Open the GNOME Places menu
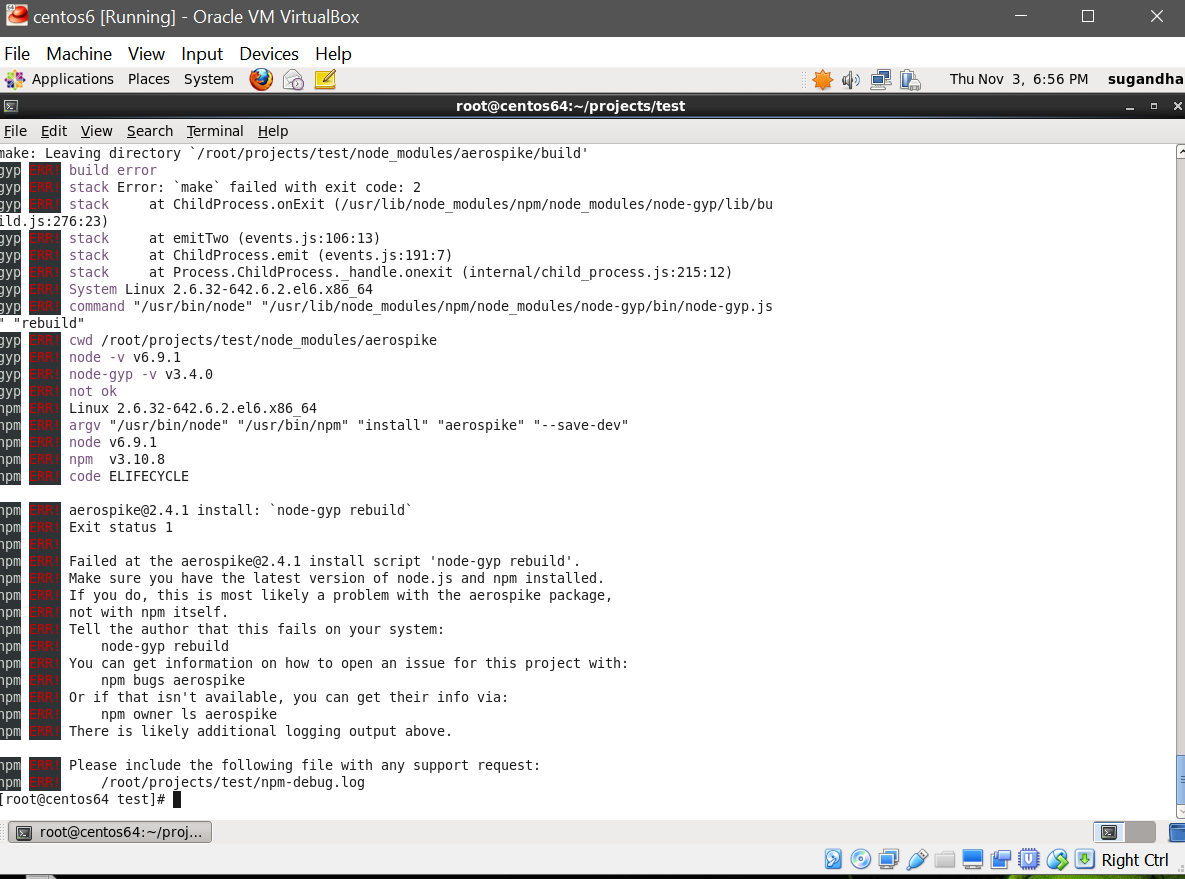This screenshot has width=1185, height=879. point(148,79)
